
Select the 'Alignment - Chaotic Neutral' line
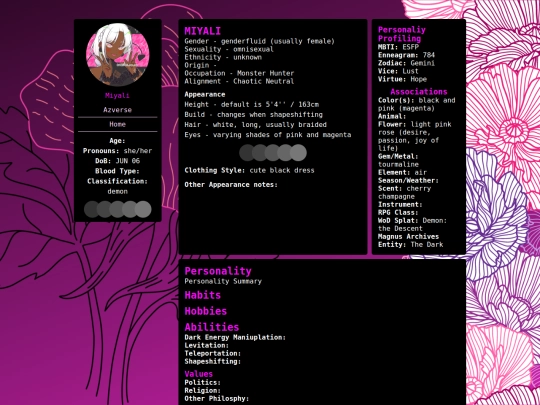pyautogui.click(x=239, y=81)
